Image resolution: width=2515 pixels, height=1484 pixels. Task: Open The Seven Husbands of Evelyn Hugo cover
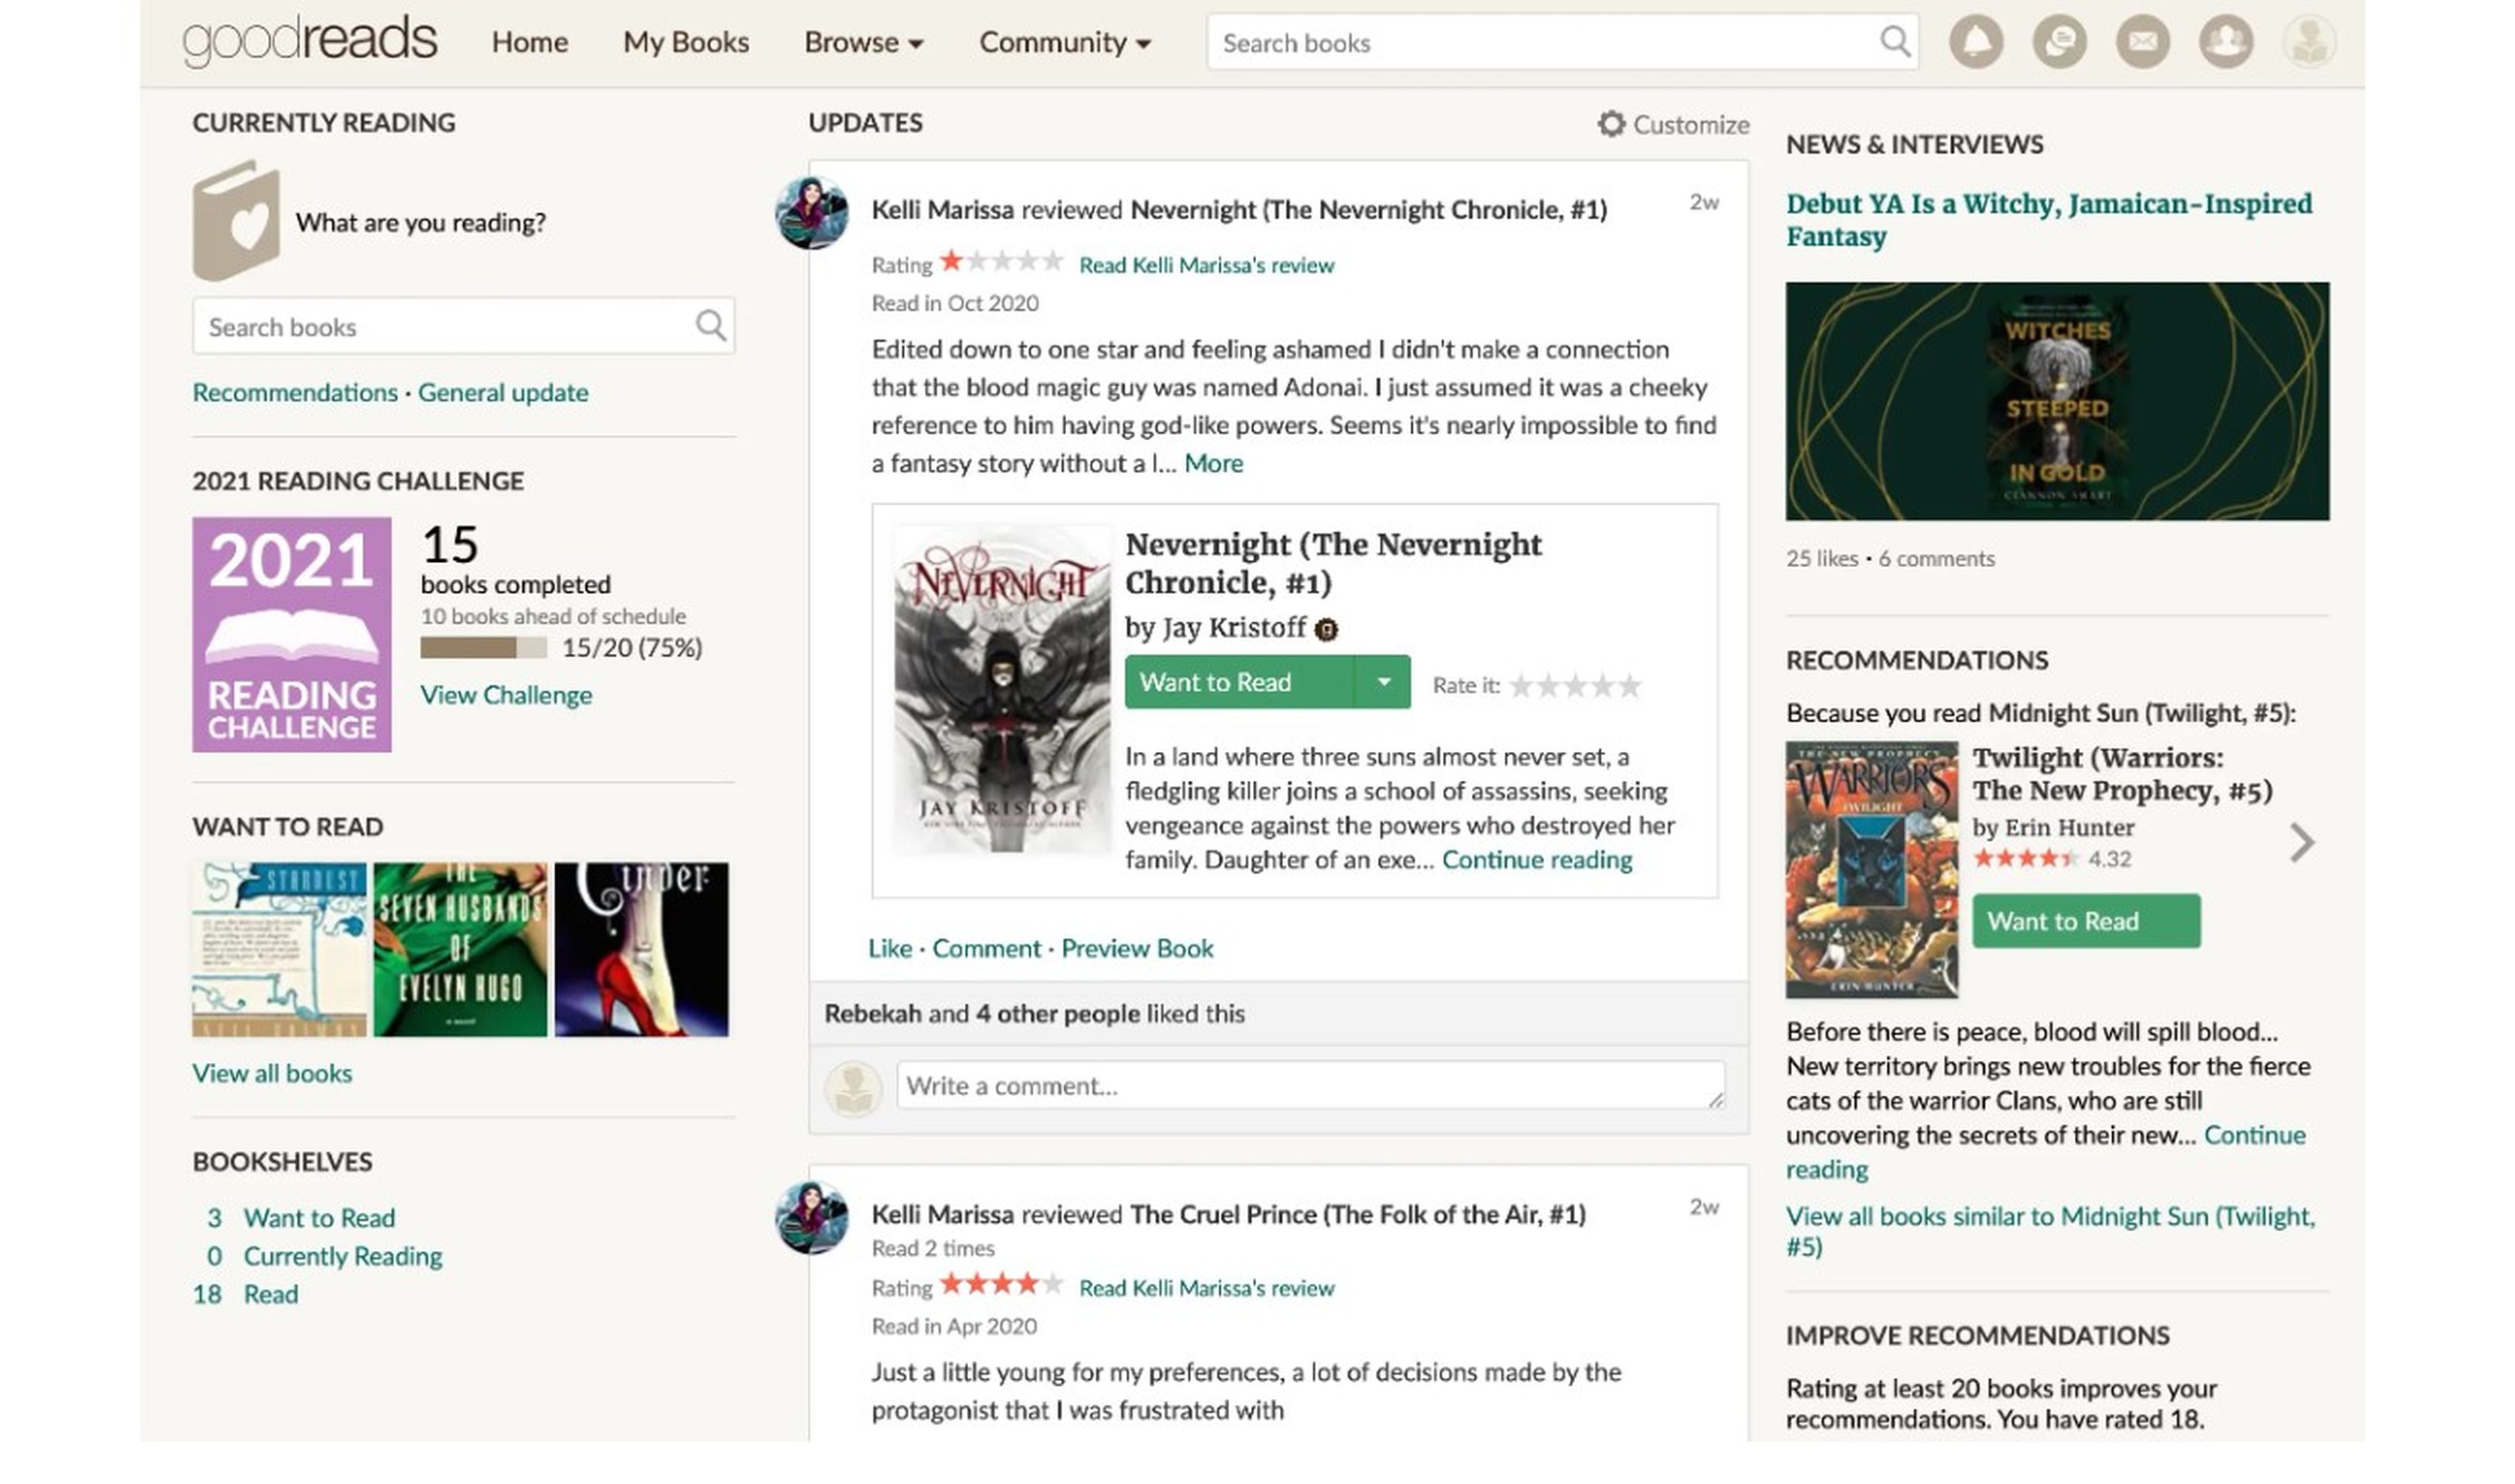pyautogui.click(x=460, y=949)
